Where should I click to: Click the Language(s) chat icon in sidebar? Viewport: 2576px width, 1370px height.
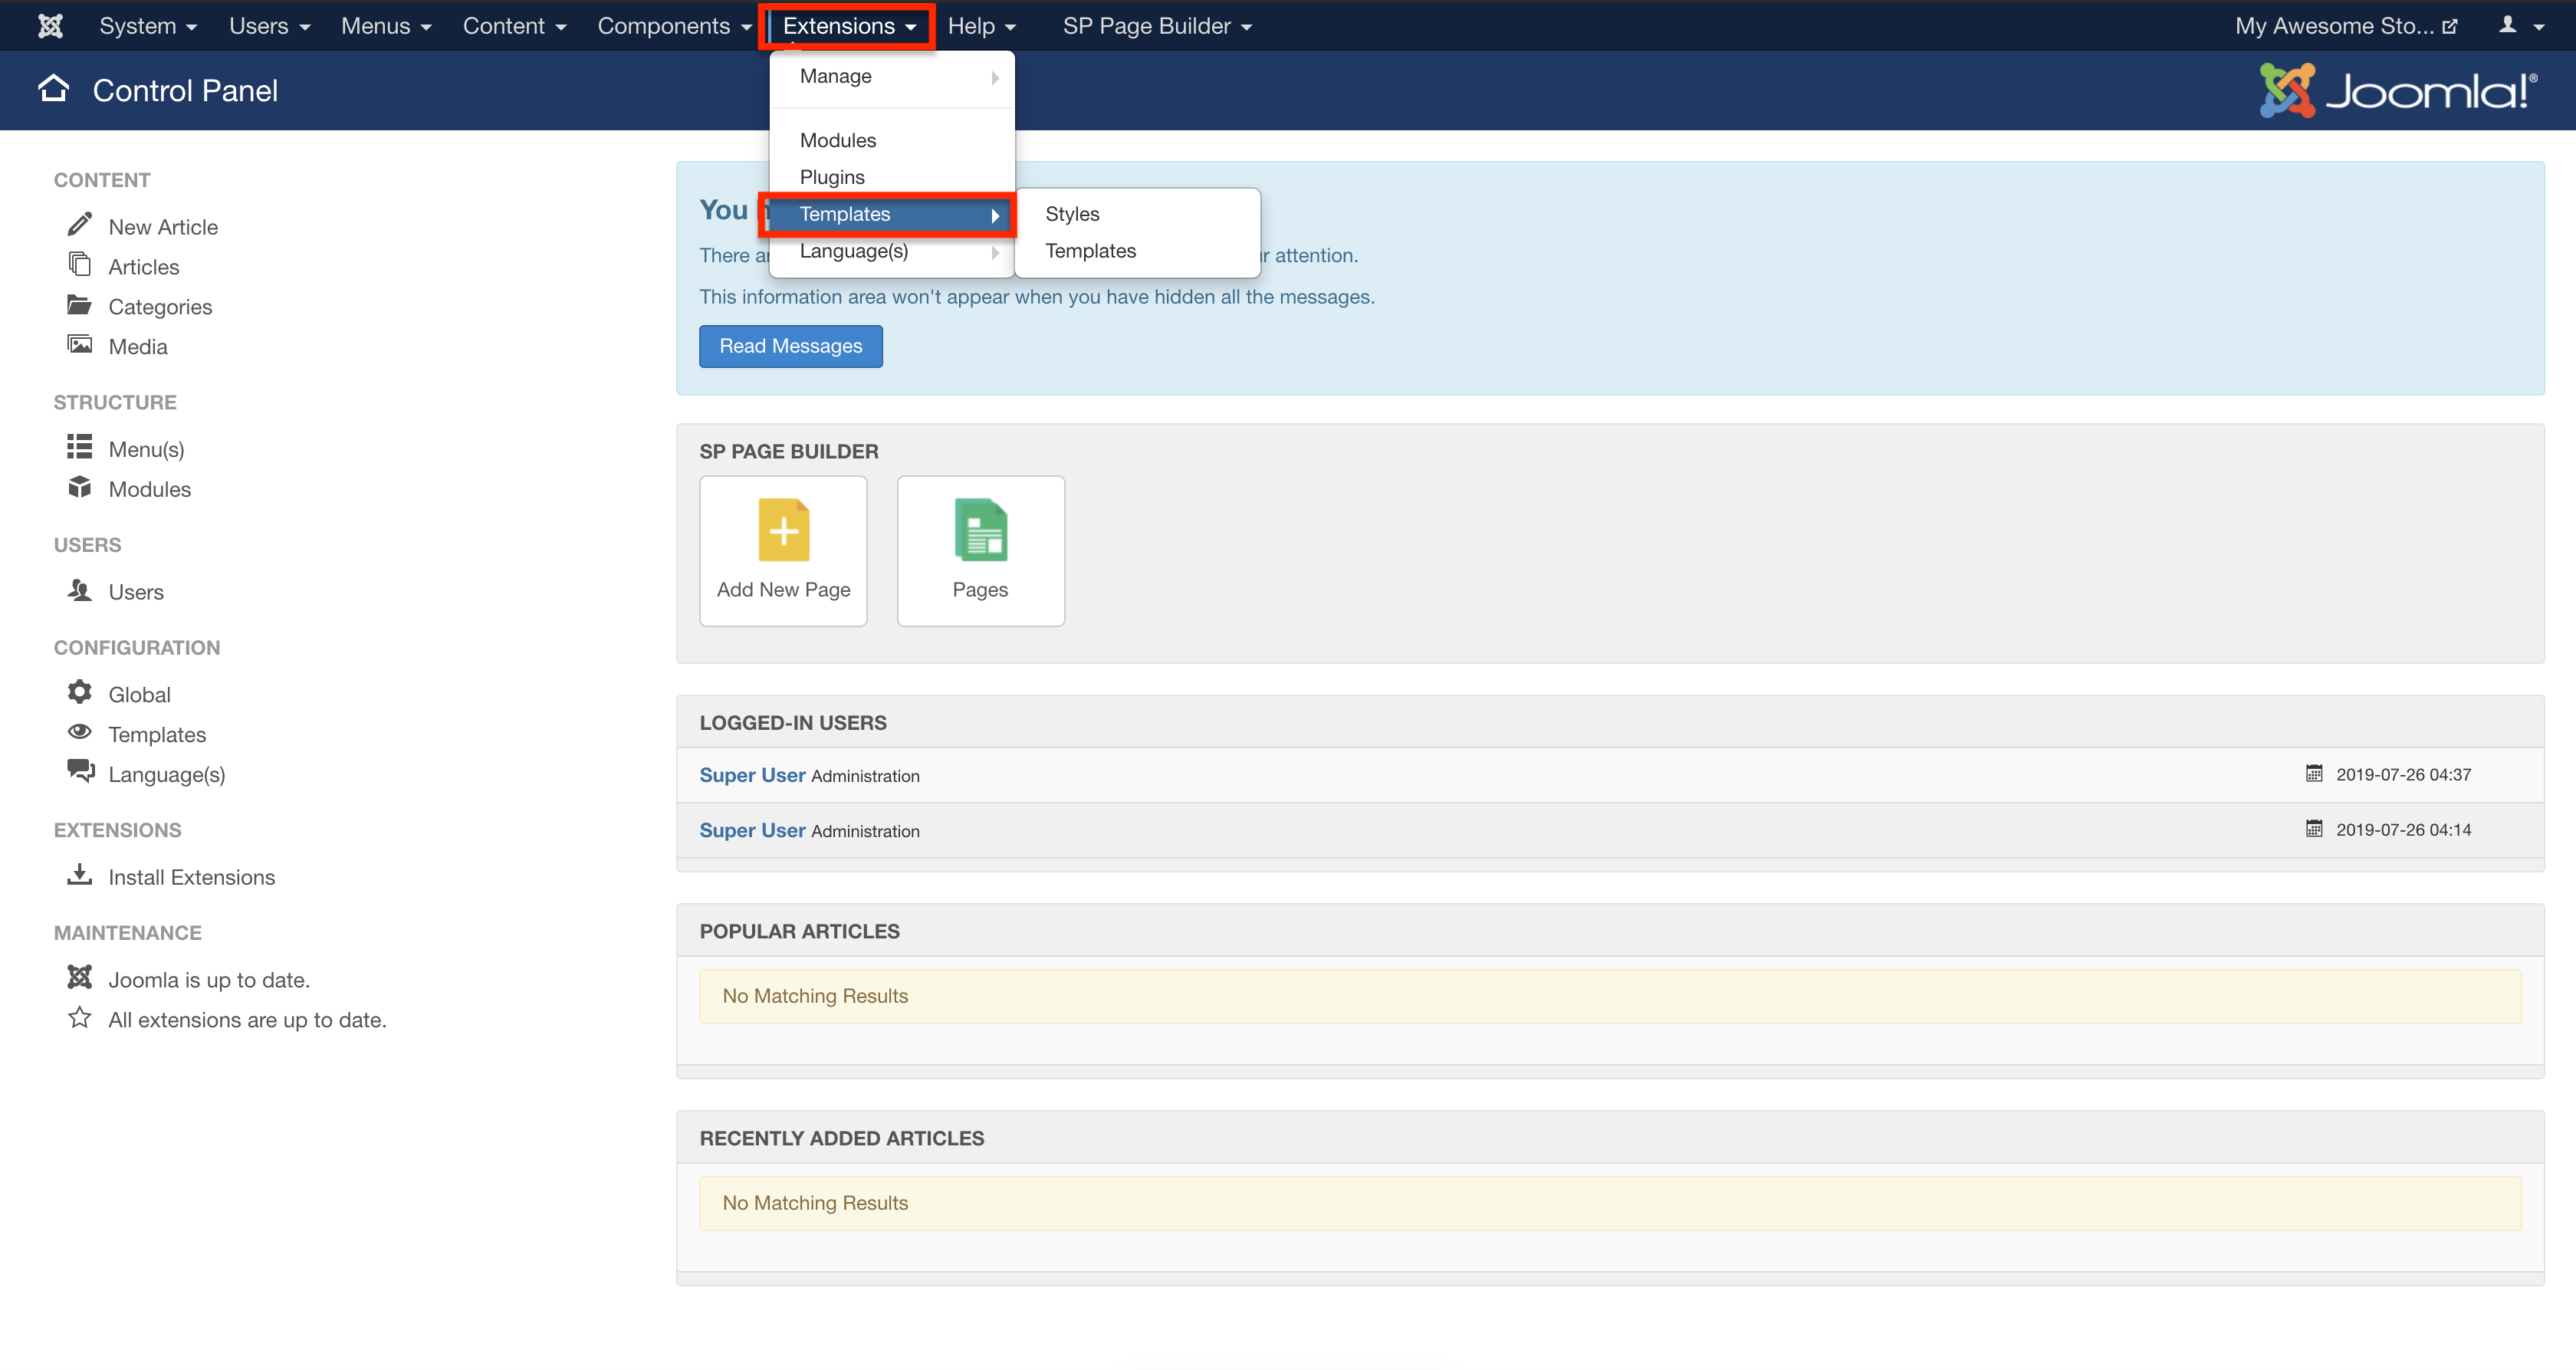80,771
